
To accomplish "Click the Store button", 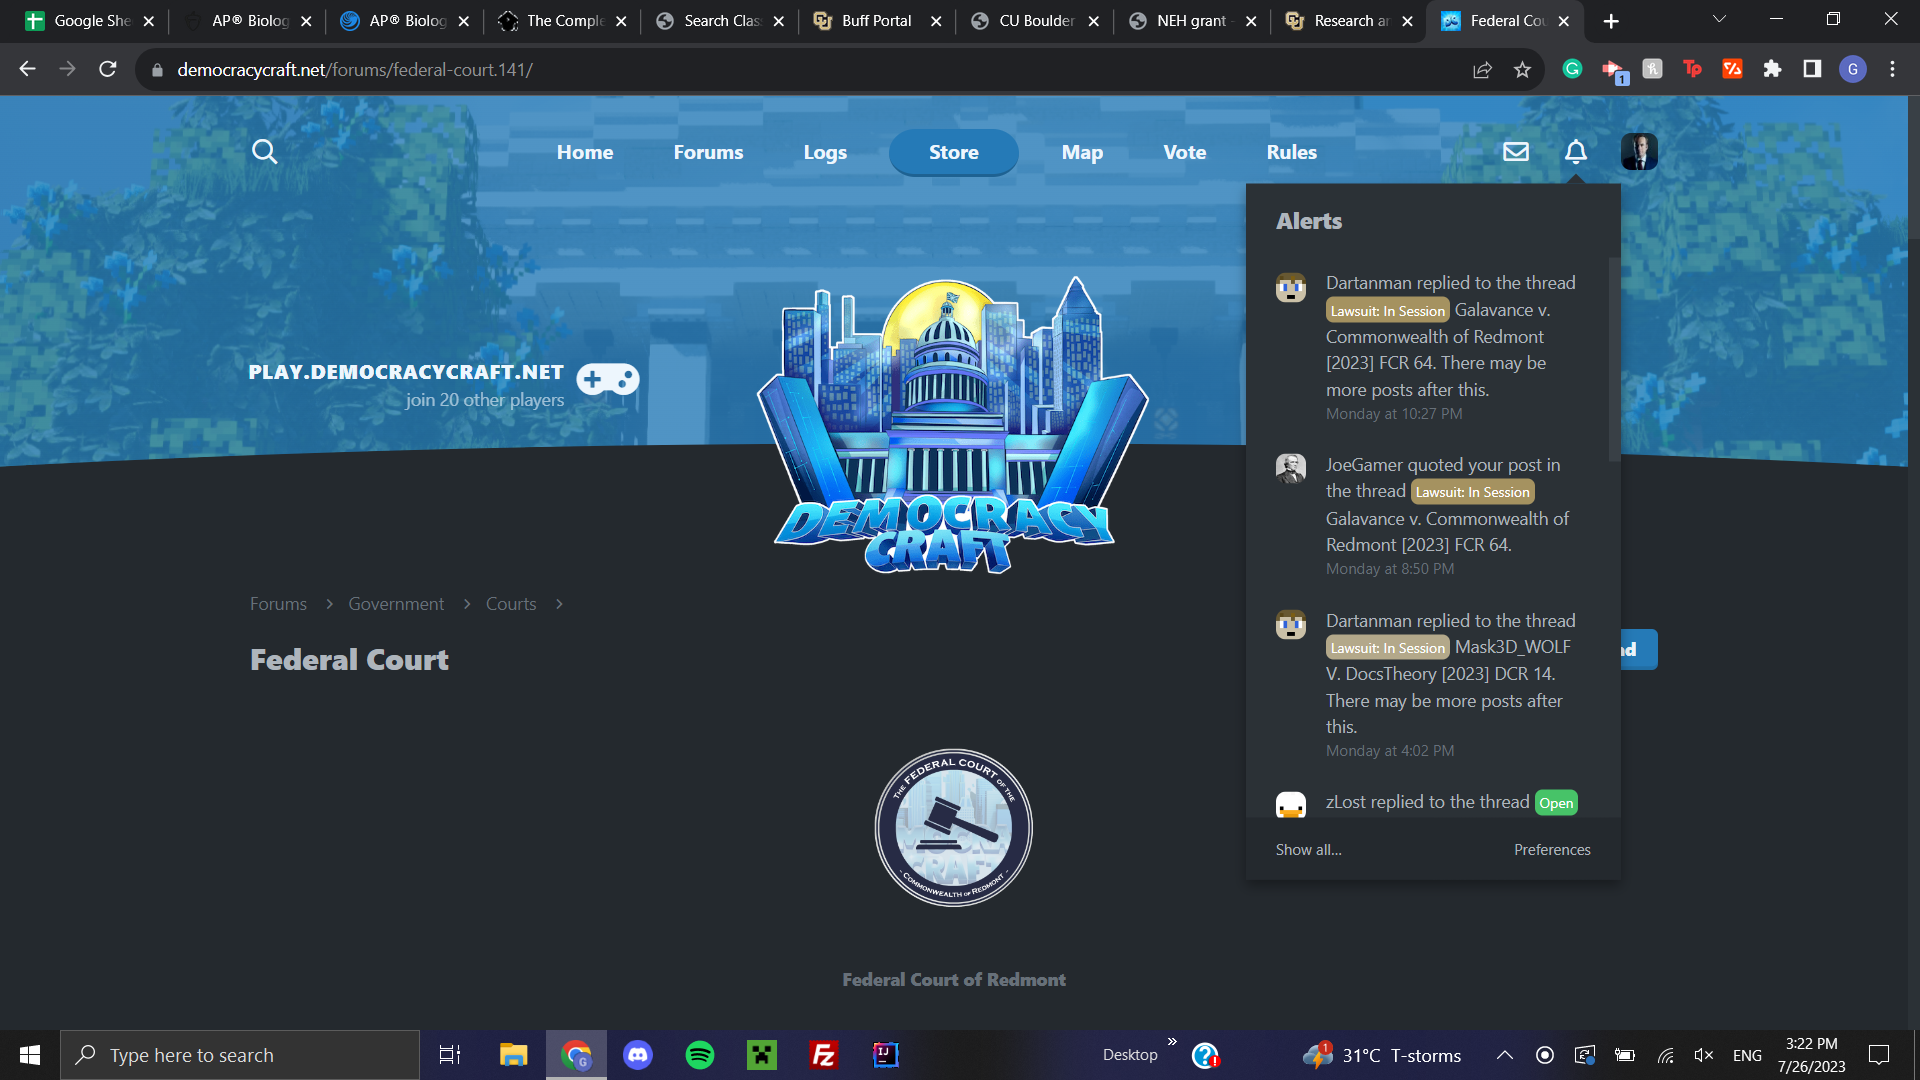I will pos(953,152).
